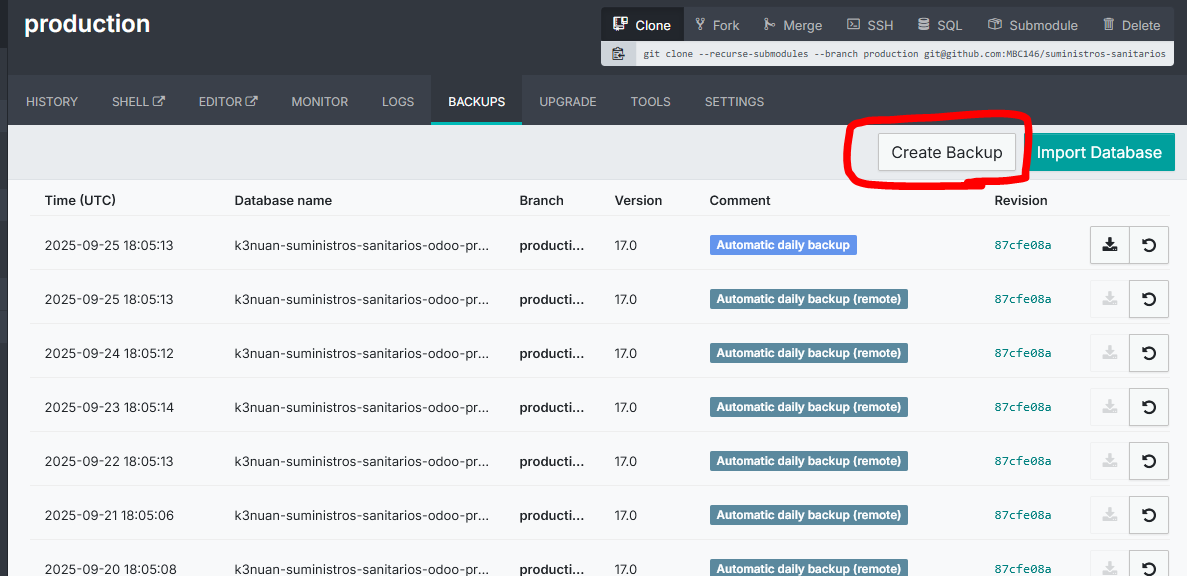The image size is (1187, 576).
Task: Click the Create Backup button
Action: (946, 153)
